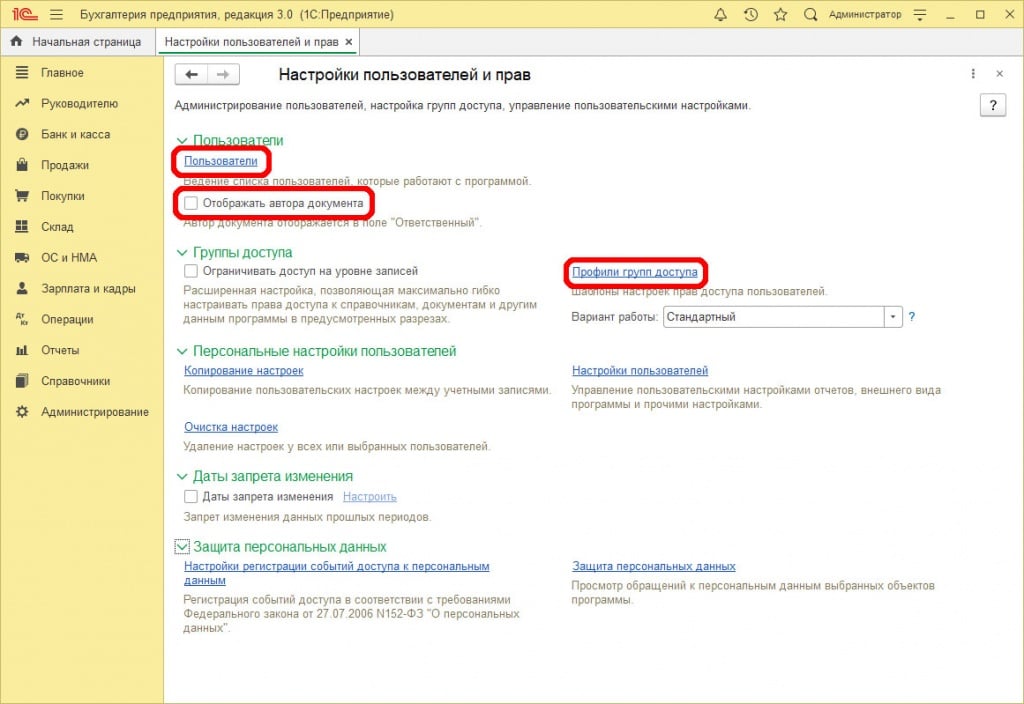This screenshot has height=704, width=1024.
Task: Open the Профили групп доступа link
Action: tap(634, 272)
